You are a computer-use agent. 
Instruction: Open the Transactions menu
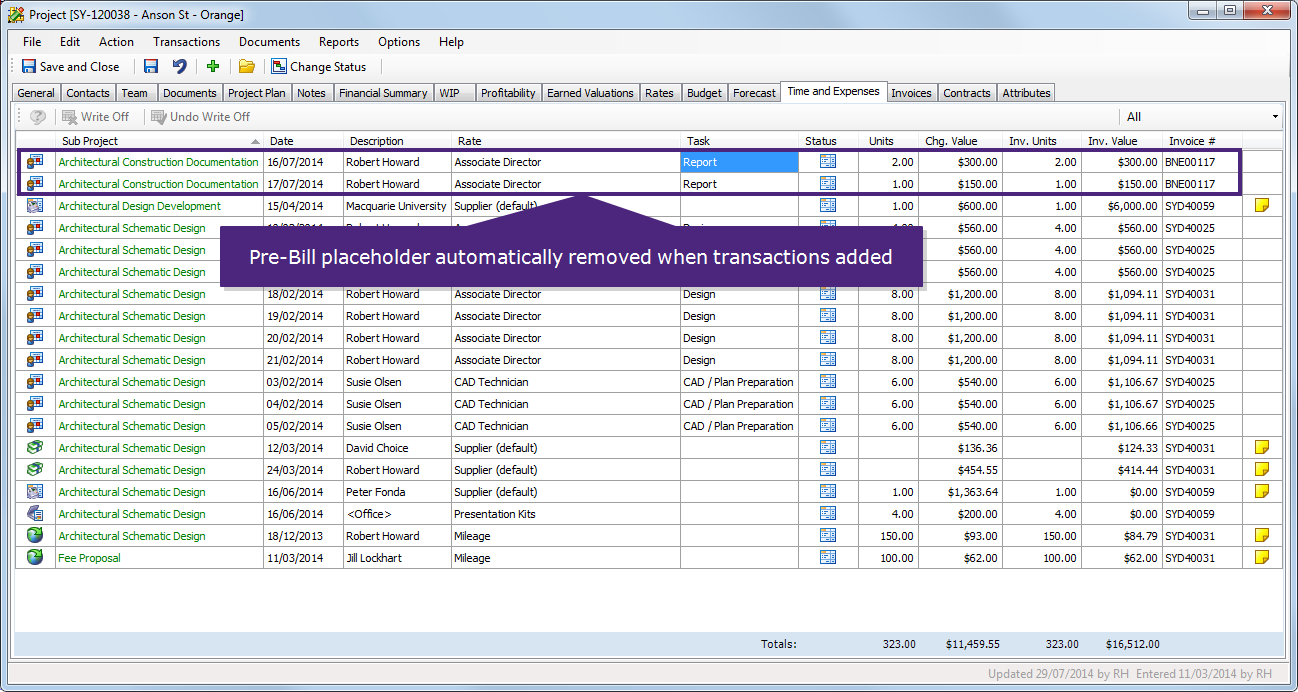[x=186, y=42]
